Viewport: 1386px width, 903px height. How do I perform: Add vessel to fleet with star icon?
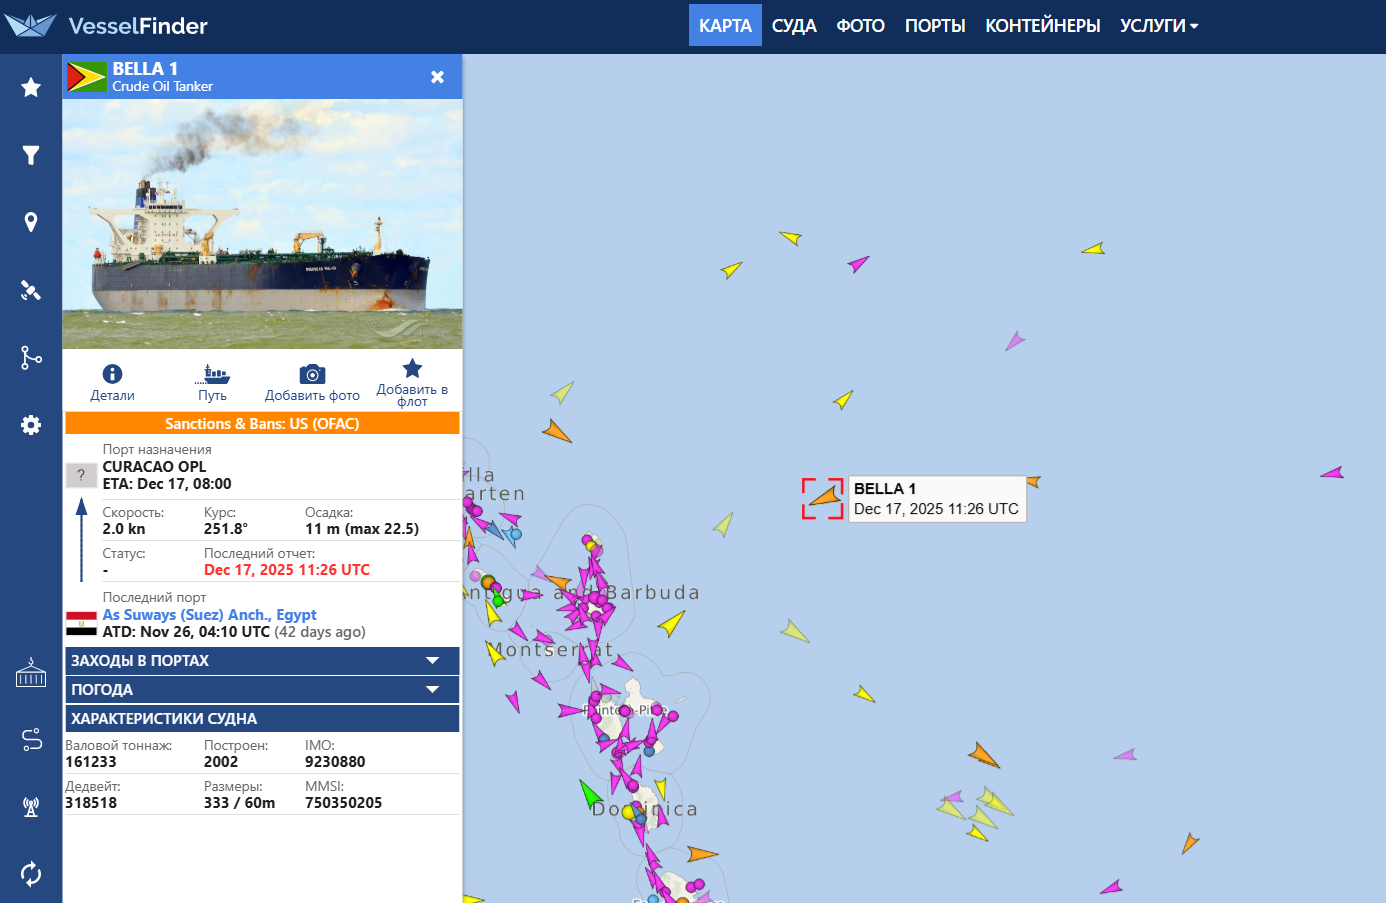[412, 369]
